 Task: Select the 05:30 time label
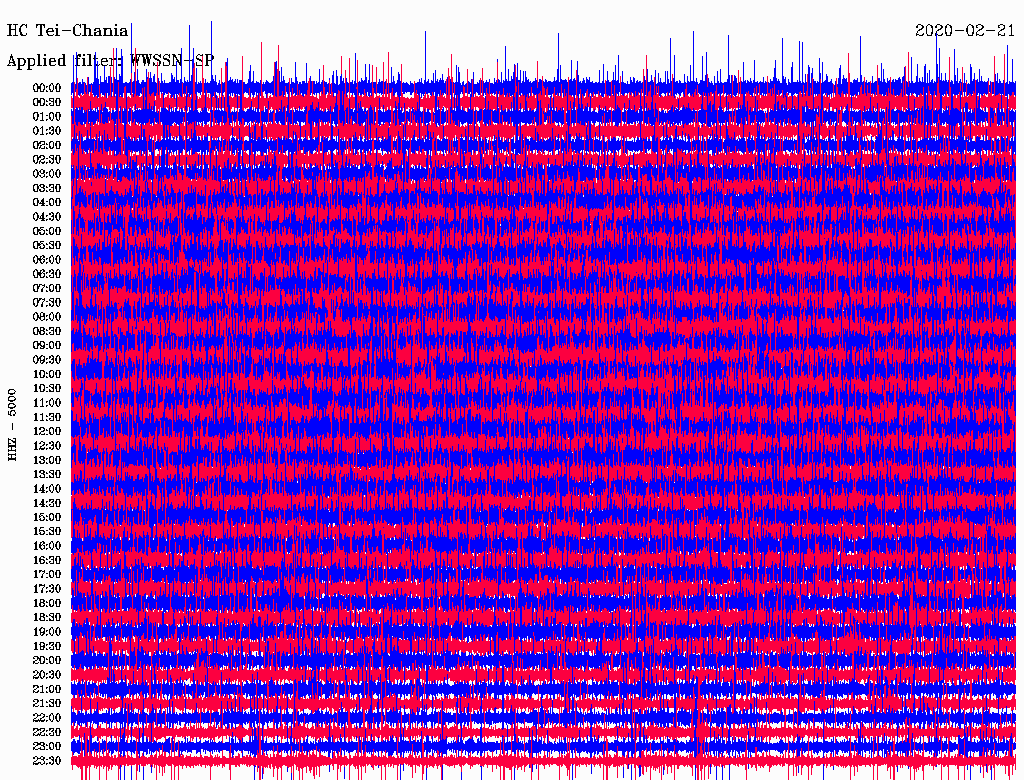pos(47,245)
